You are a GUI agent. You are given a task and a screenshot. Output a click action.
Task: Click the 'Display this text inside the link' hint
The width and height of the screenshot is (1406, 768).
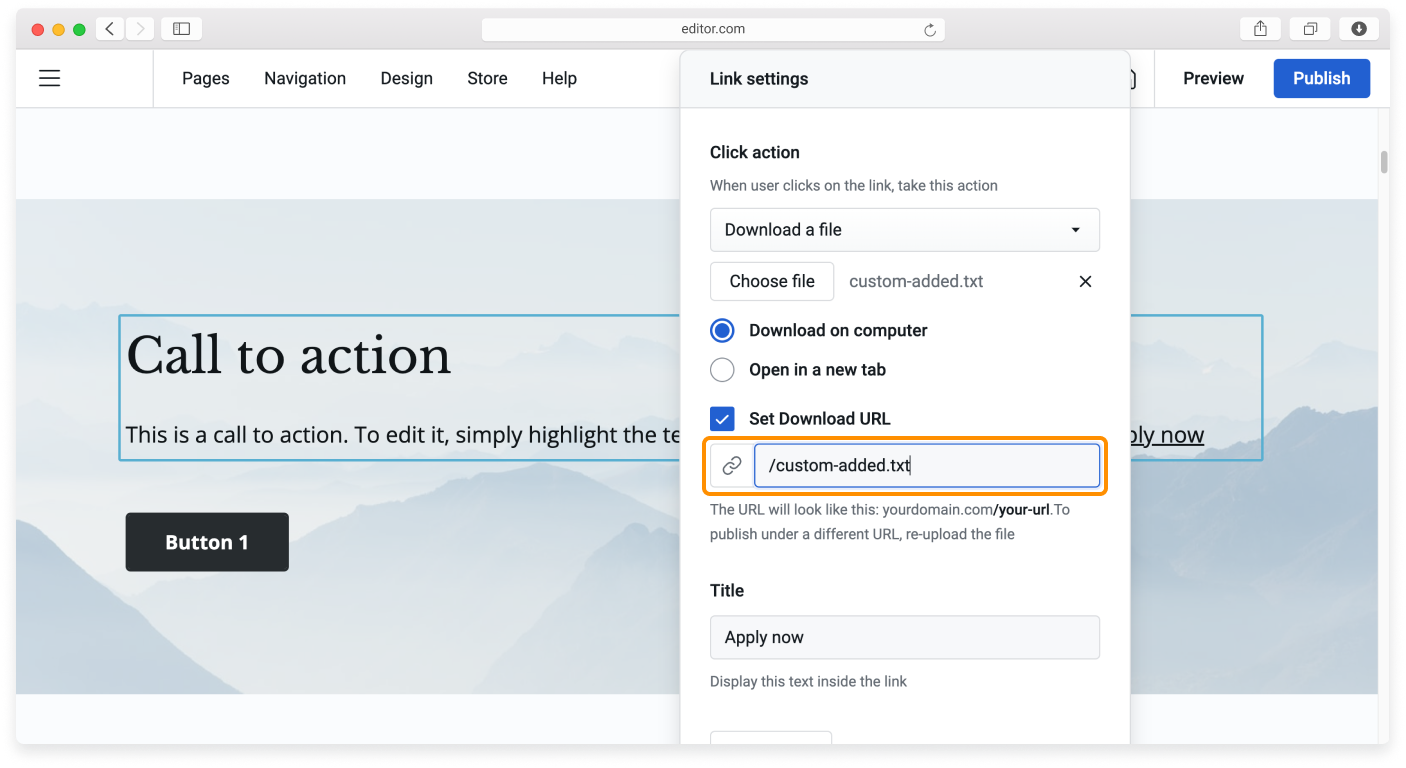pyautogui.click(x=808, y=682)
